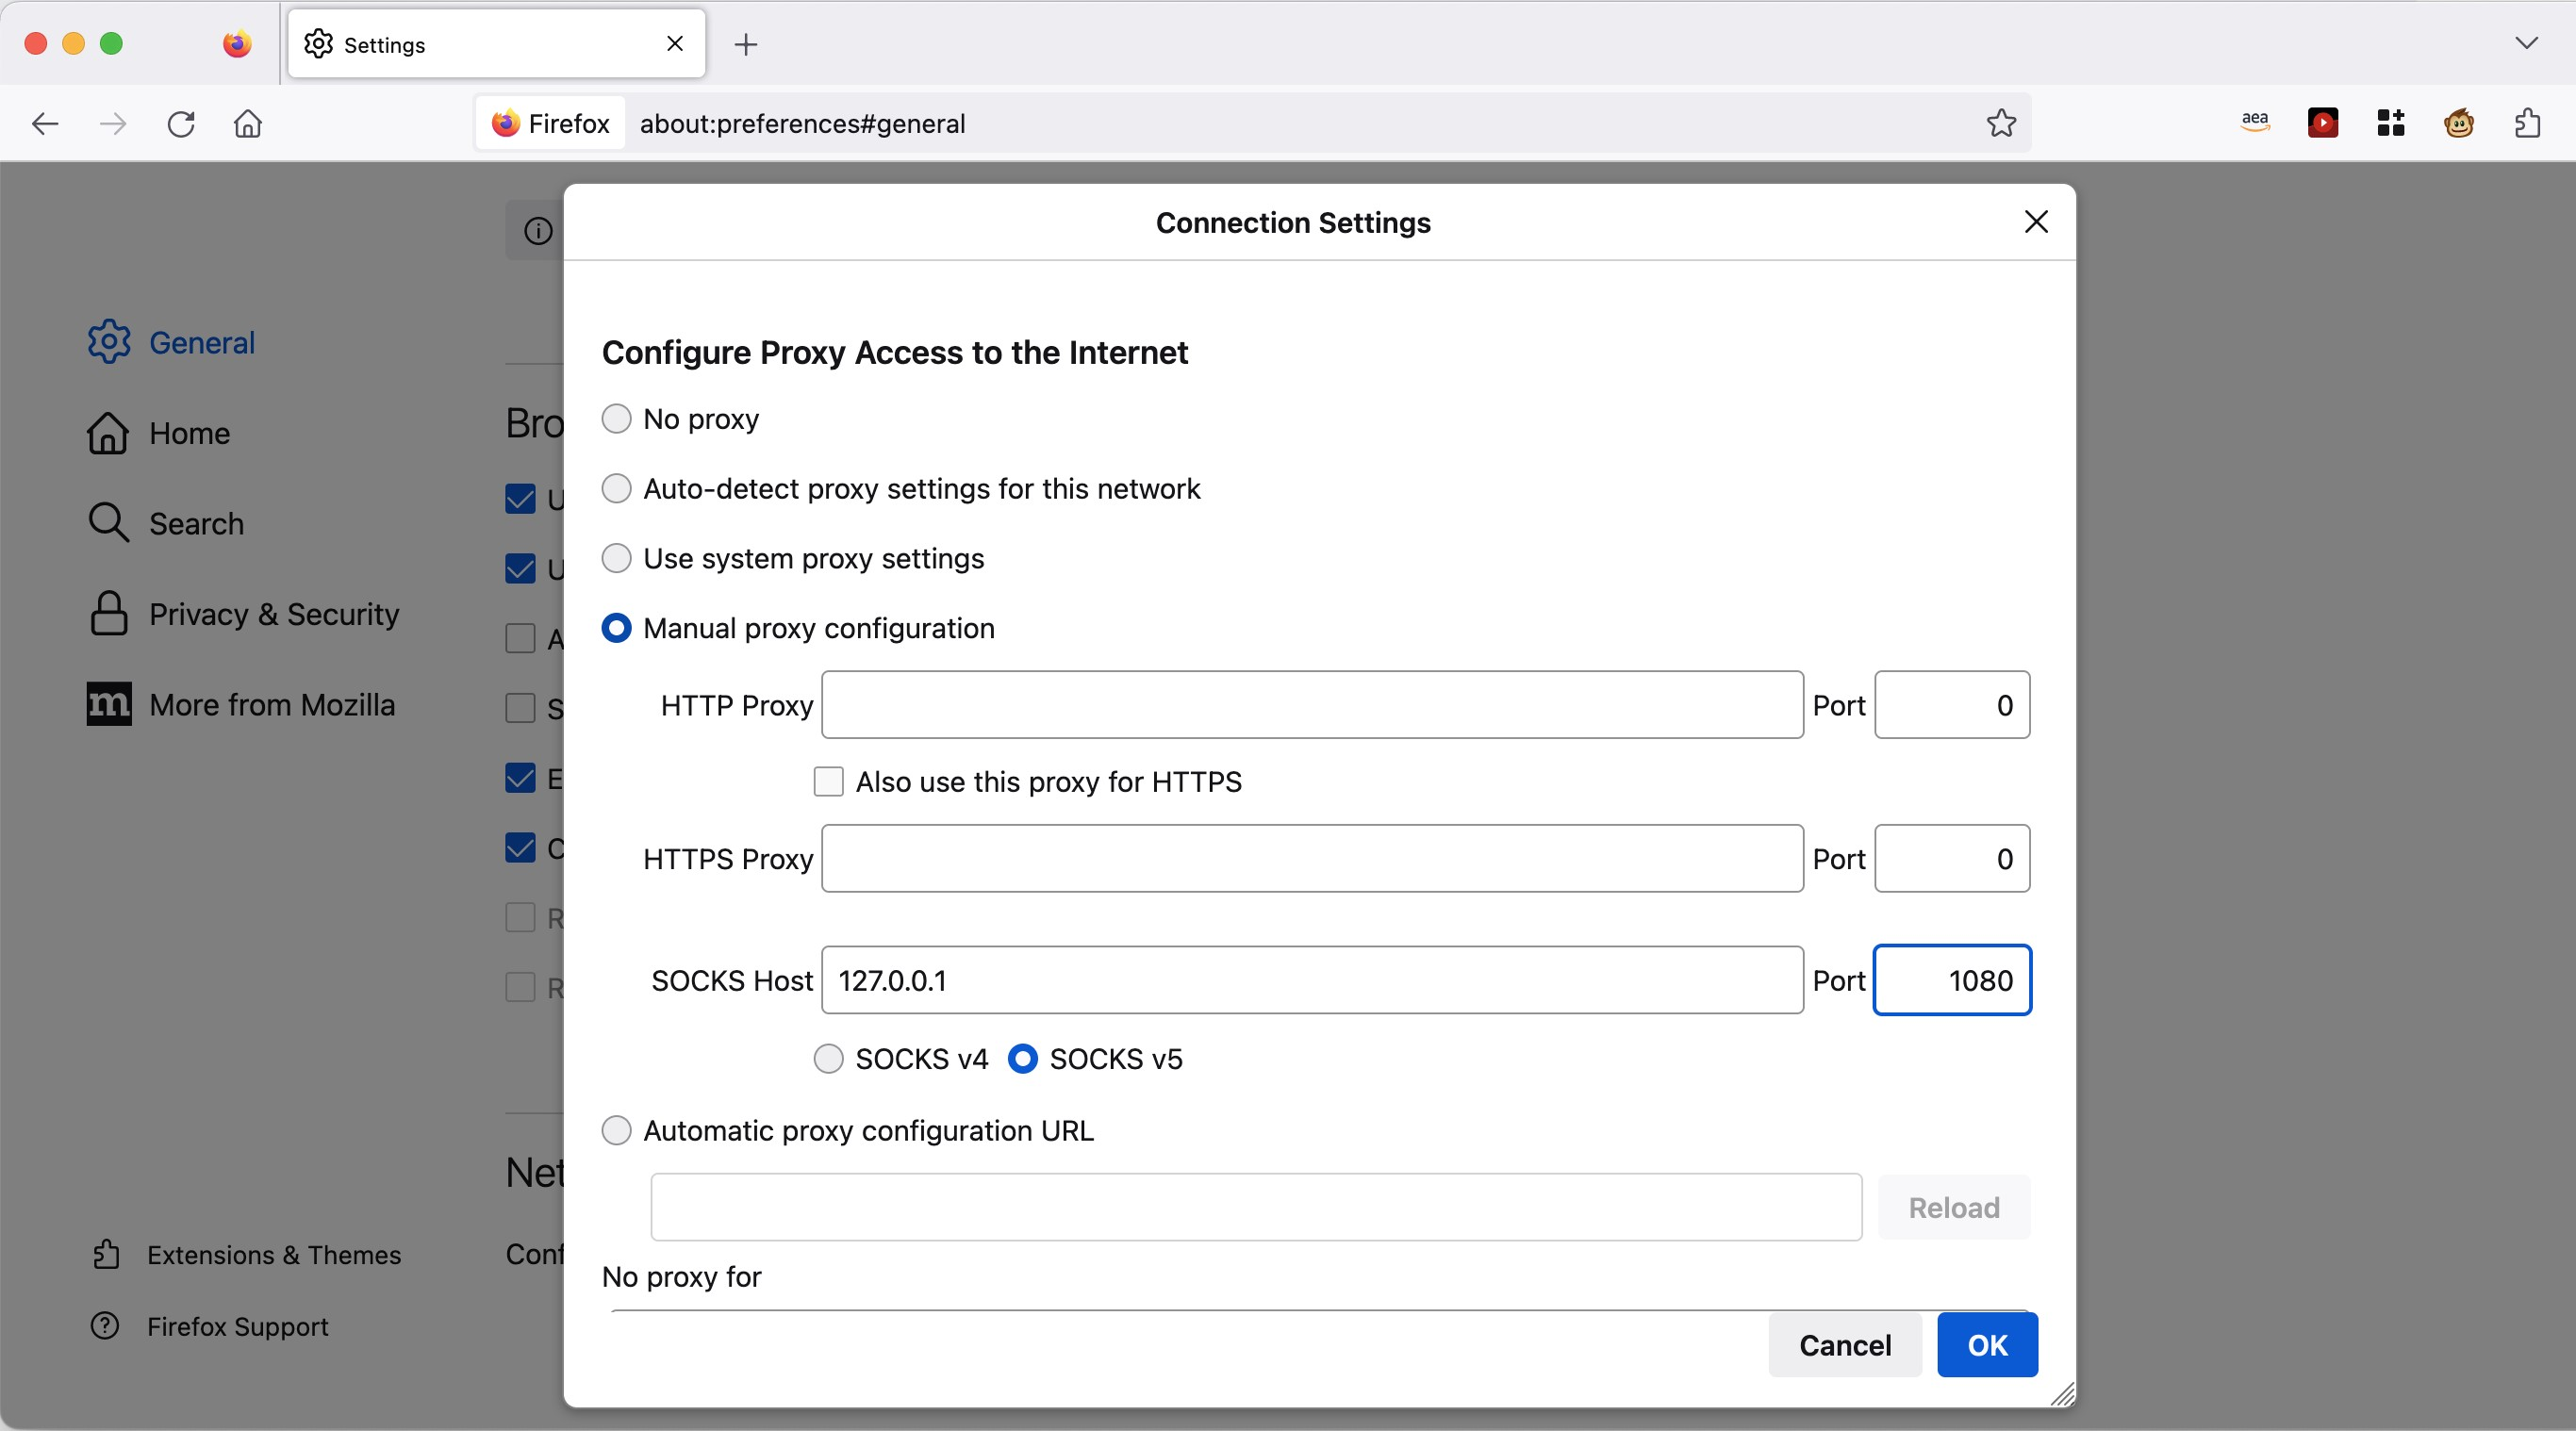Enable Also use this proxy for HTTPS
2576x1431 pixels.
(826, 781)
